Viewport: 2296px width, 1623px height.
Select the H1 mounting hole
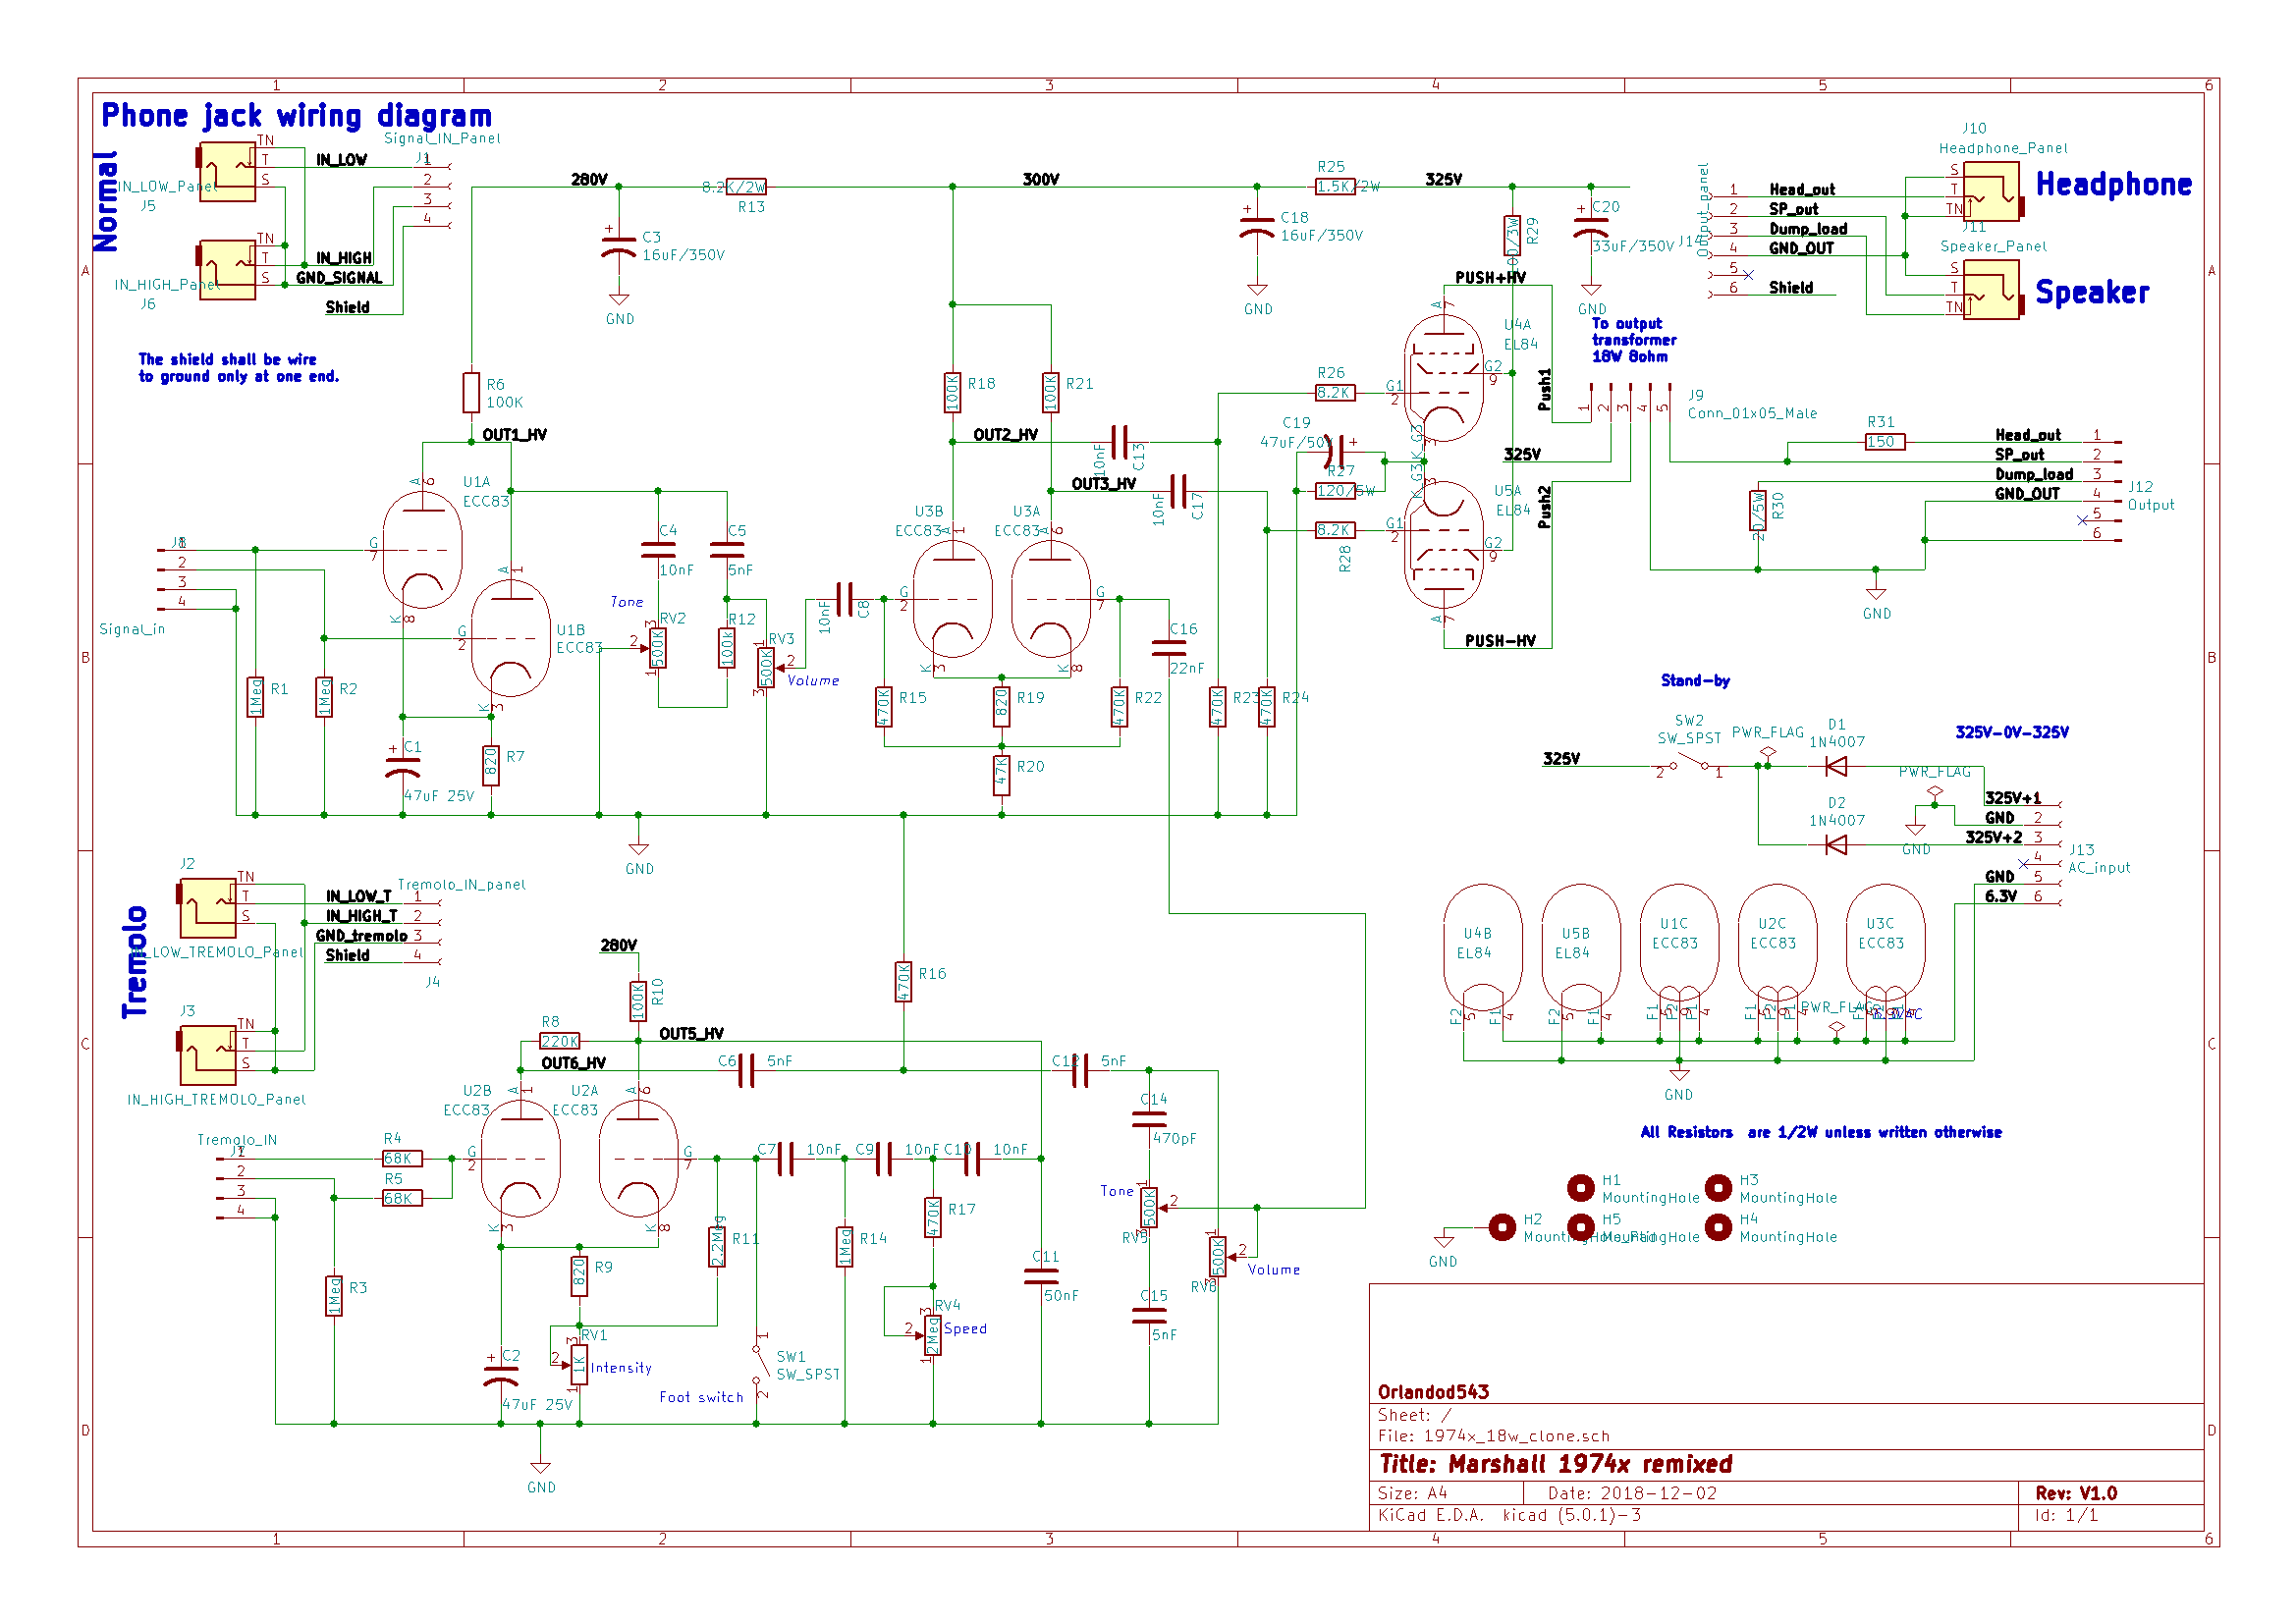pyautogui.click(x=1581, y=1188)
